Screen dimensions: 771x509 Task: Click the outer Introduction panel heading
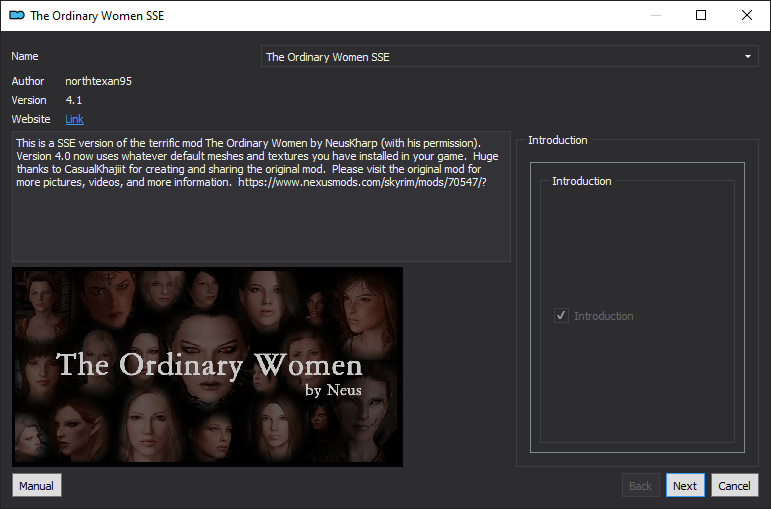coord(558,140)
